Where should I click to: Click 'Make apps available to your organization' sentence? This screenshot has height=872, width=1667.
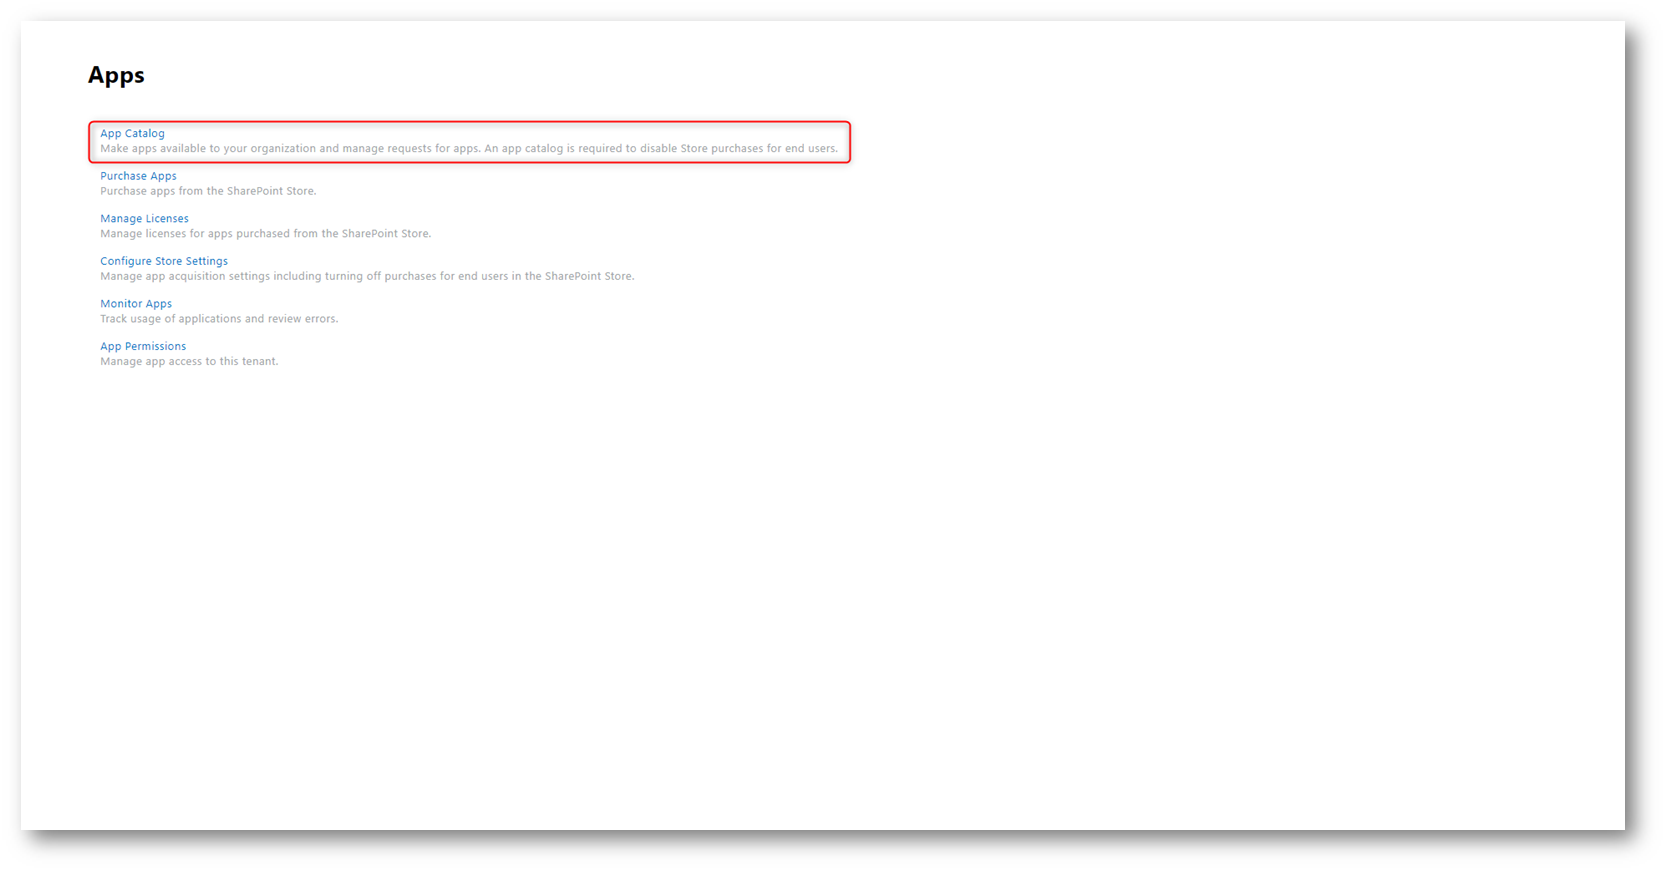(290, 148)
